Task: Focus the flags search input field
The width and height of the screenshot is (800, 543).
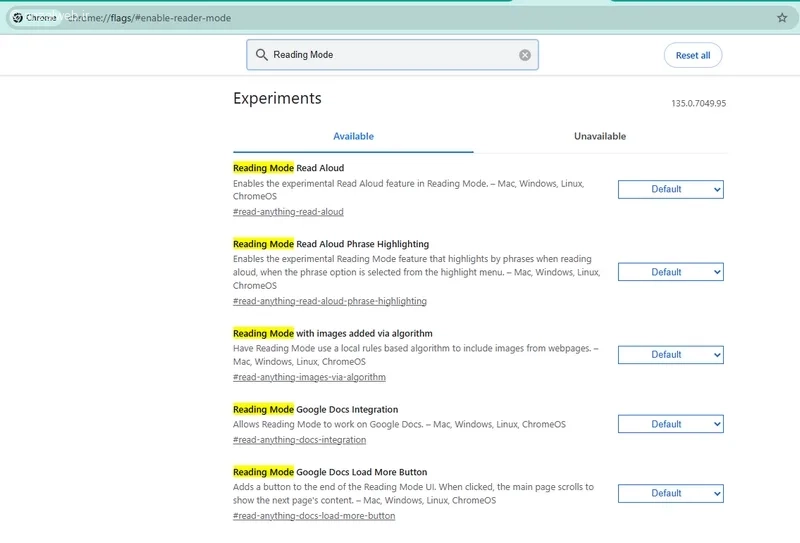Action: pos(390,55)
